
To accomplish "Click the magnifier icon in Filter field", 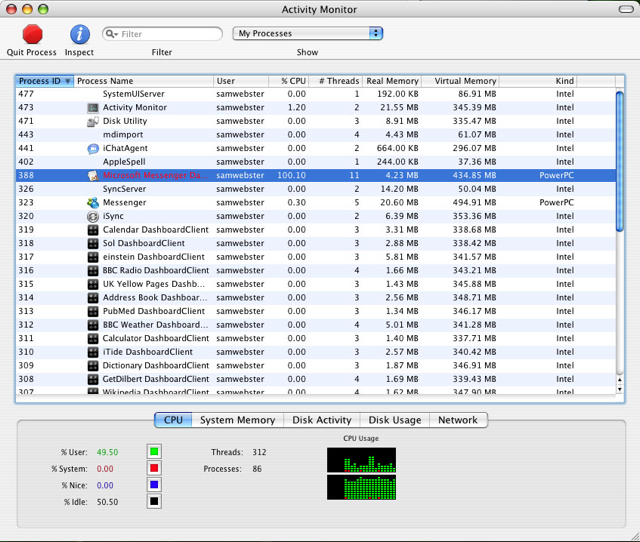I will [111, 34].
